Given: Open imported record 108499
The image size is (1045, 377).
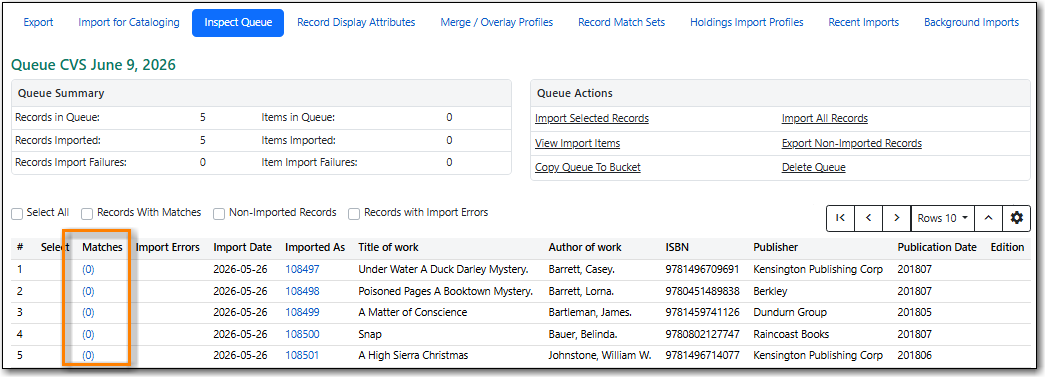Looking at the screenshot, I should pos(302,312).
